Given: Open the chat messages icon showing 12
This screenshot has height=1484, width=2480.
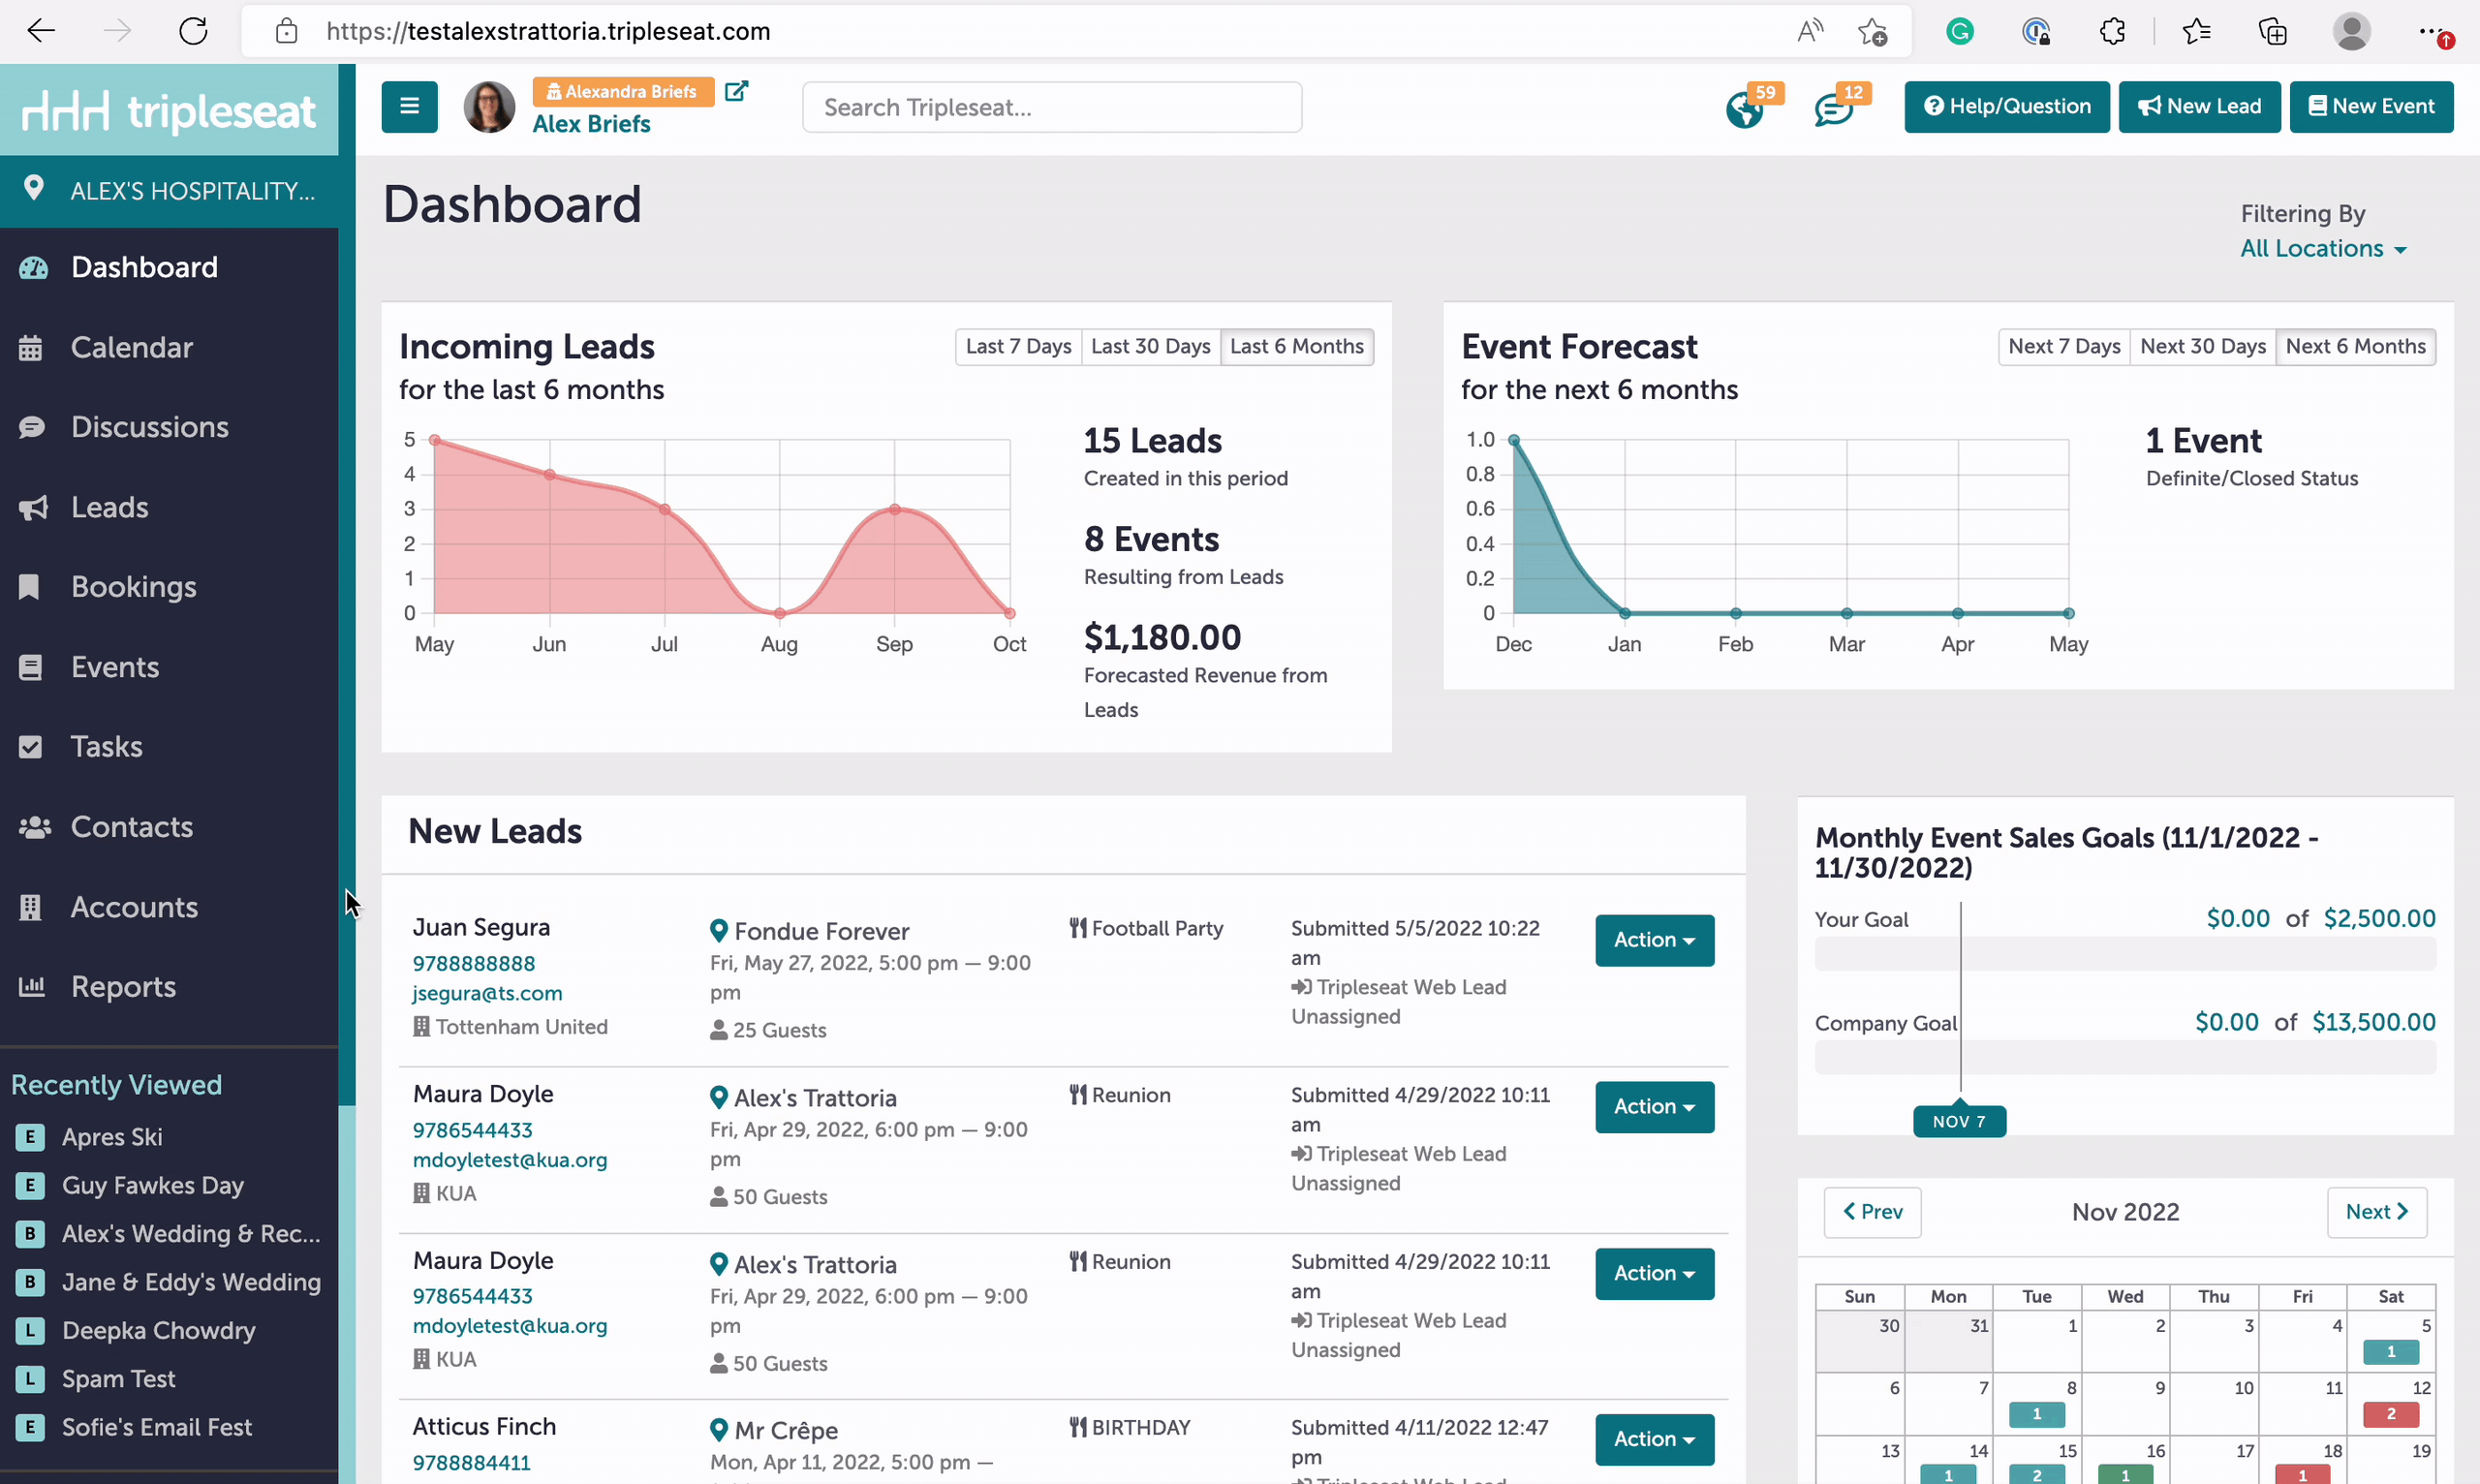Looking at the screenshot, I should [1834, 109].
